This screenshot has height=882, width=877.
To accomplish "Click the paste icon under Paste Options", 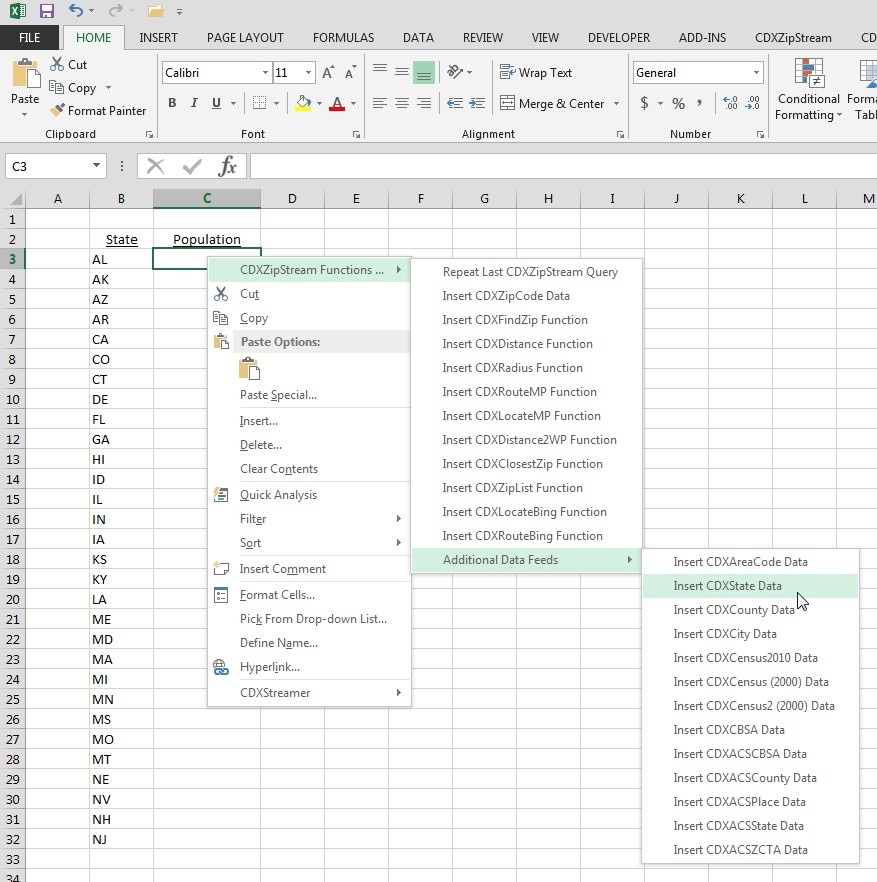I will (x=249, y=369).
